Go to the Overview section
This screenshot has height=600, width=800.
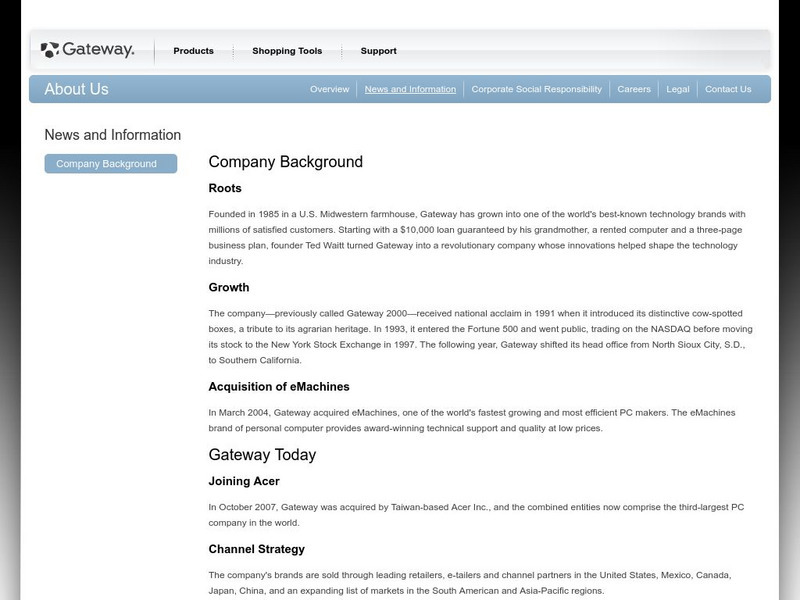(329, 89)
